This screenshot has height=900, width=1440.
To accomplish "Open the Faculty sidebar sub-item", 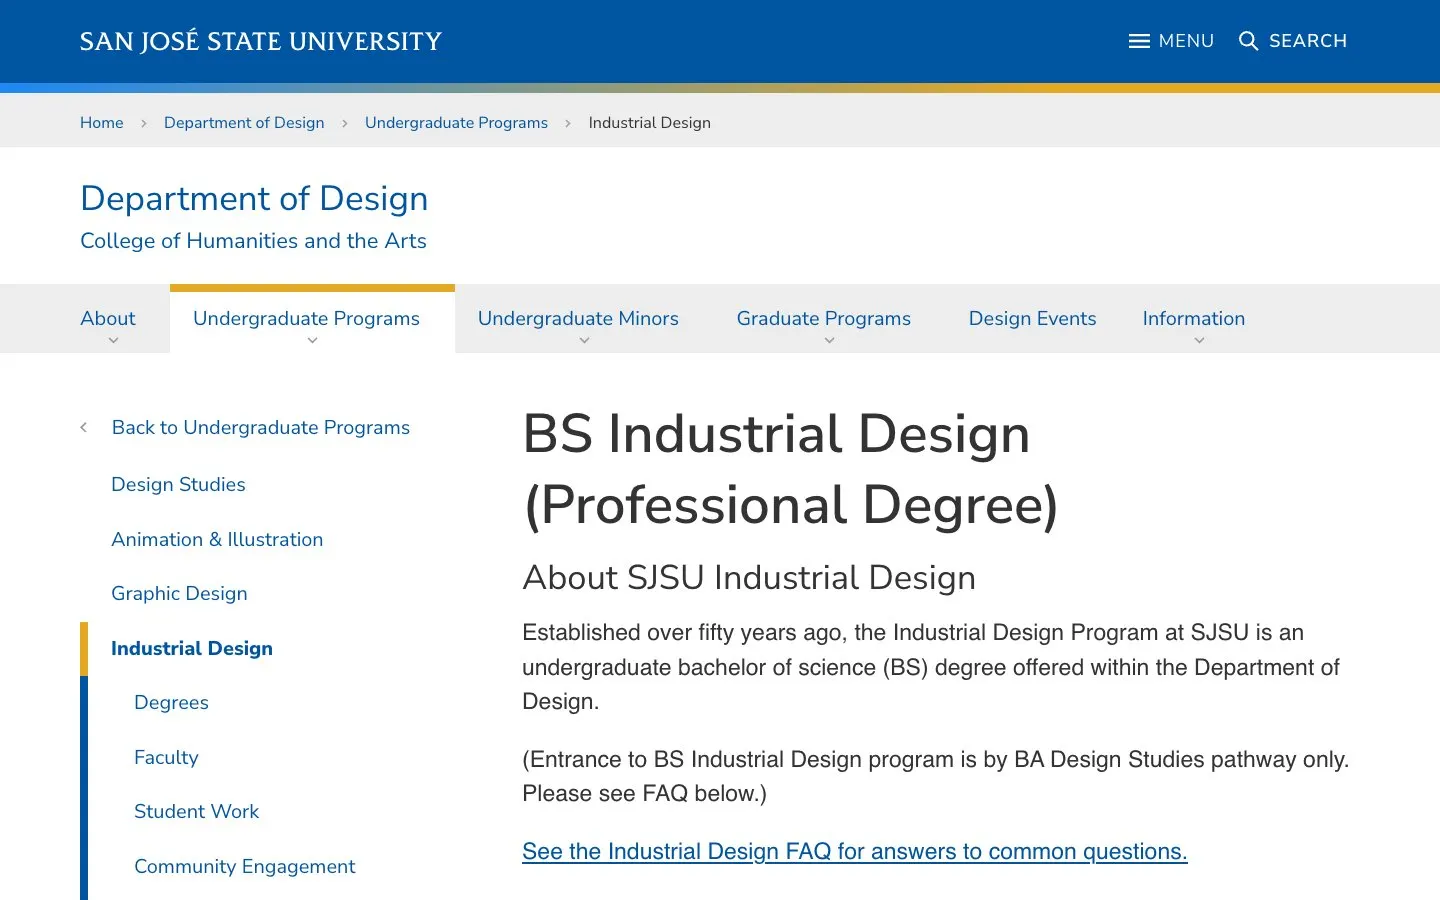I will click(166, 757).
